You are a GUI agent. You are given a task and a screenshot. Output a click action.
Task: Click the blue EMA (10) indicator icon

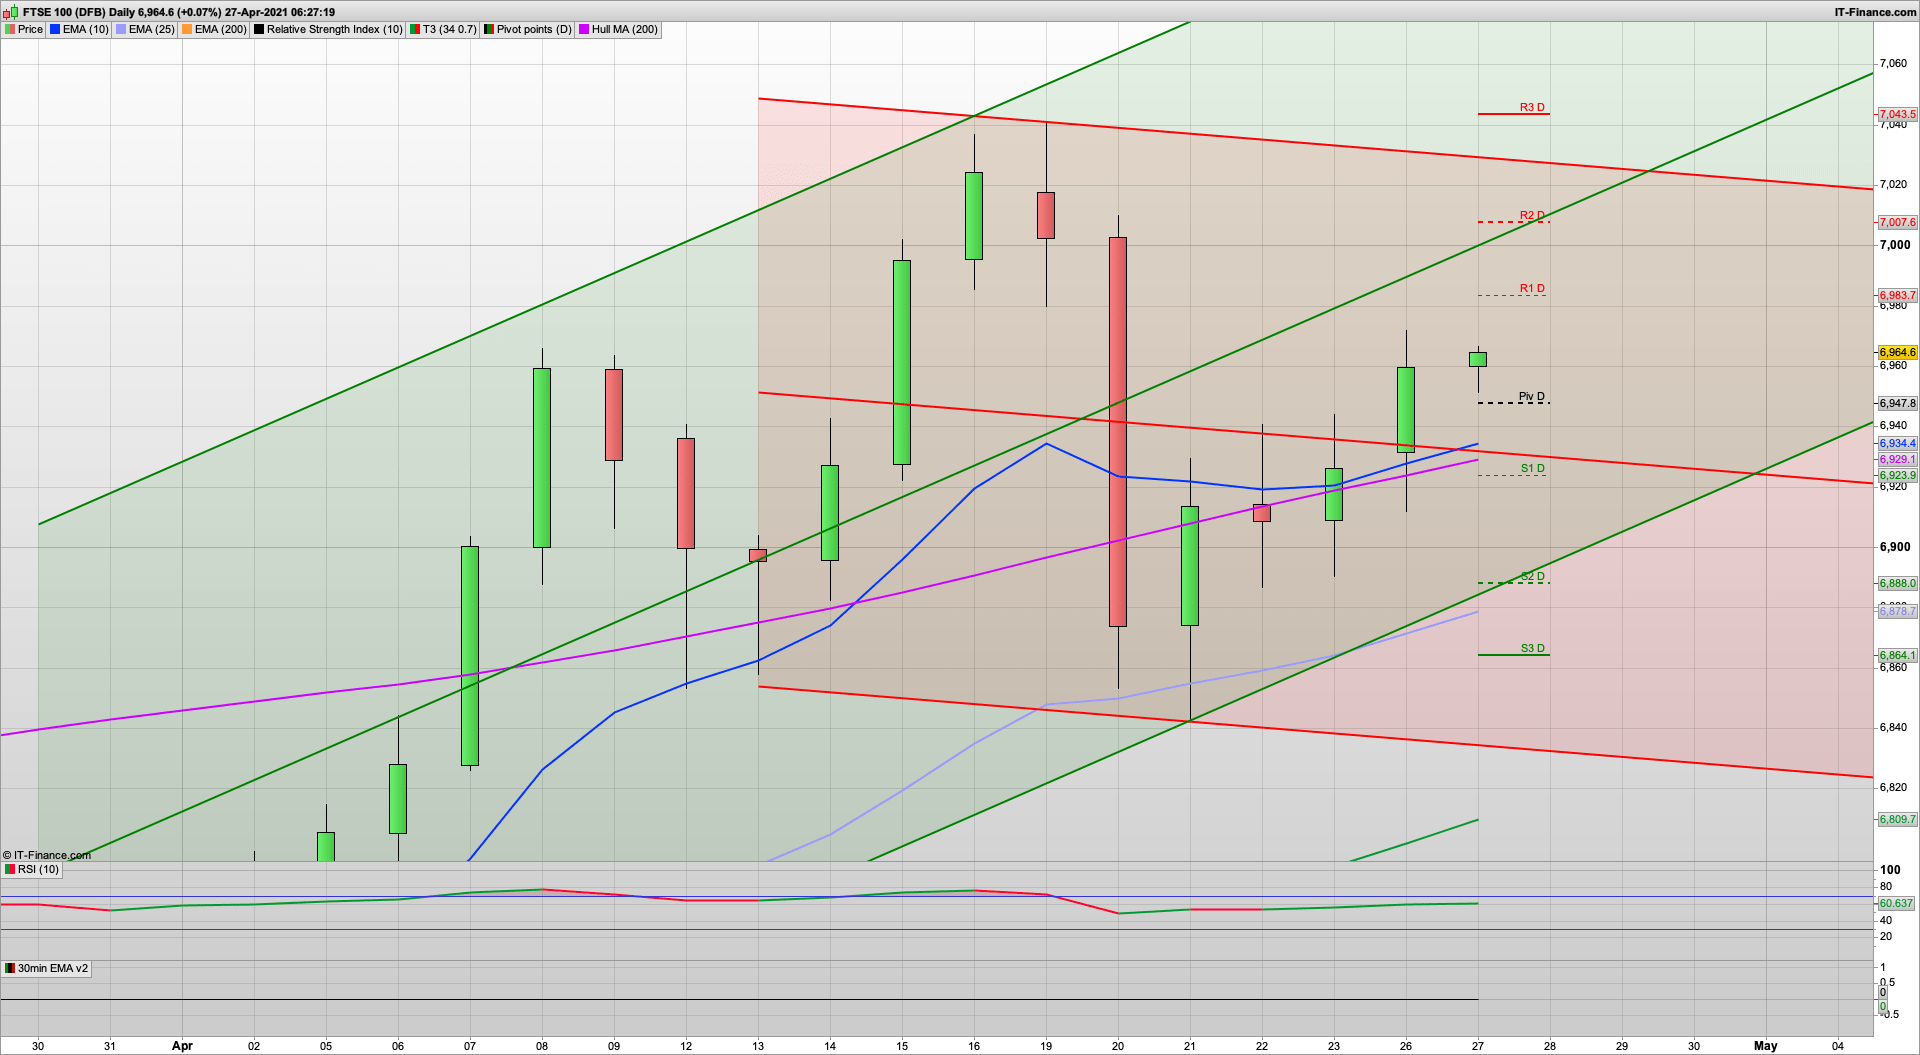(57, 29)
